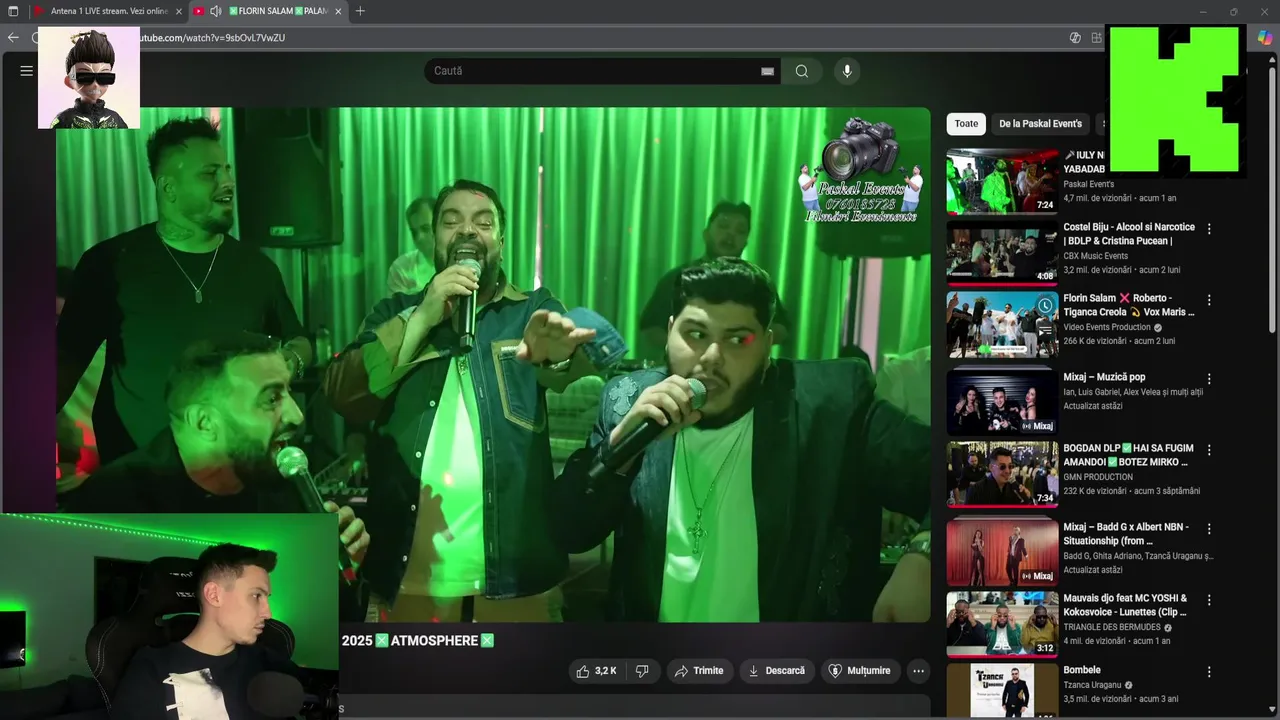
Task: Click the video player to pause
Action: 493,365
